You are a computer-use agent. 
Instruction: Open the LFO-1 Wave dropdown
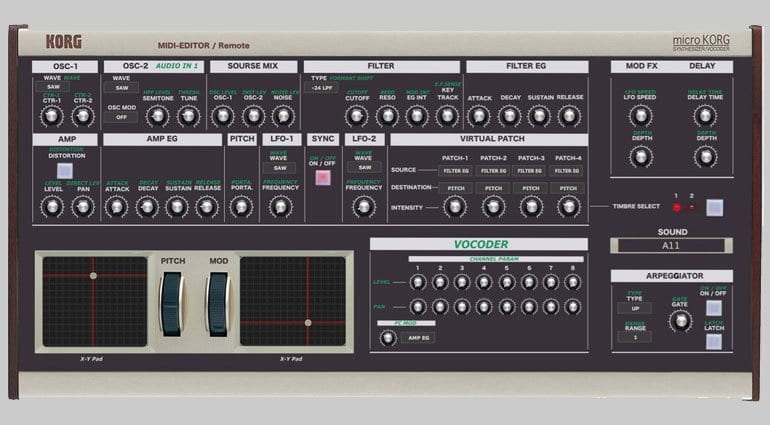pos(280,168)
